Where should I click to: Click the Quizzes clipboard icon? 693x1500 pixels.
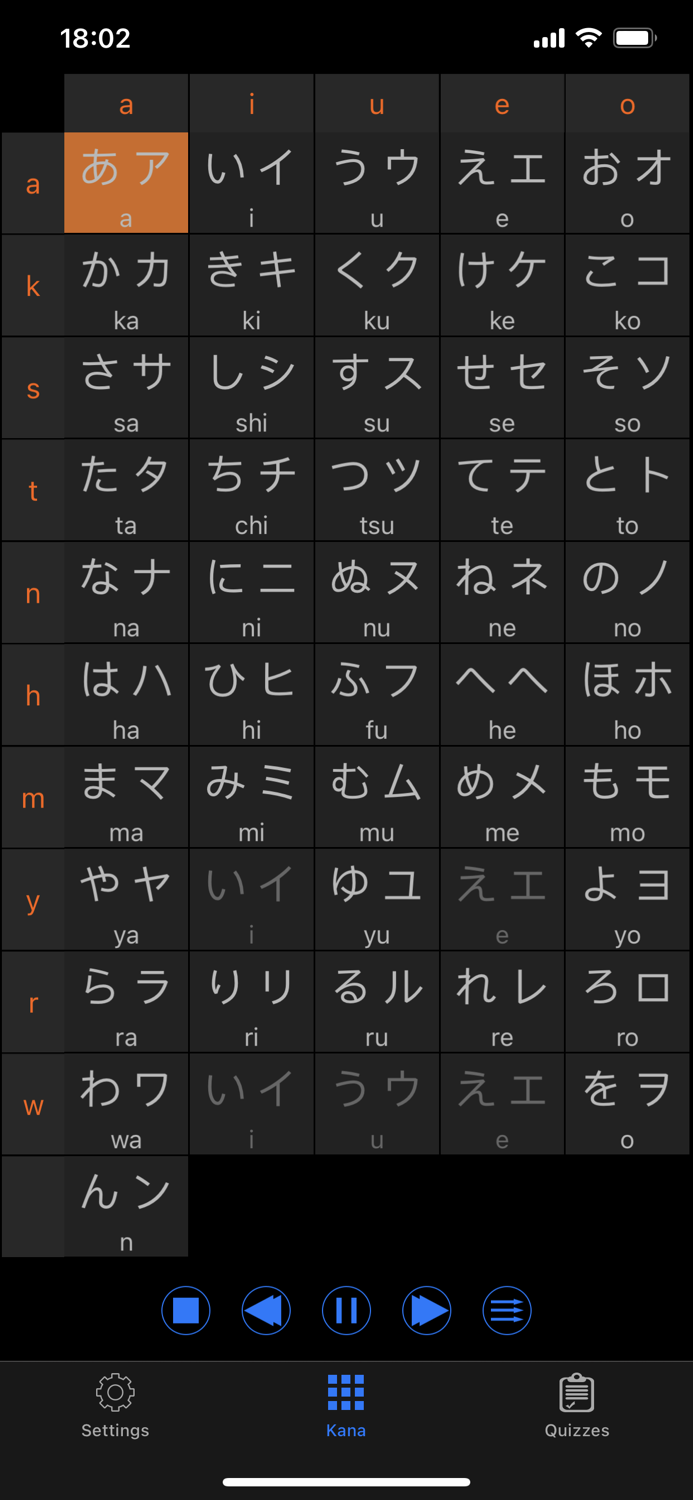(577, 1389)
